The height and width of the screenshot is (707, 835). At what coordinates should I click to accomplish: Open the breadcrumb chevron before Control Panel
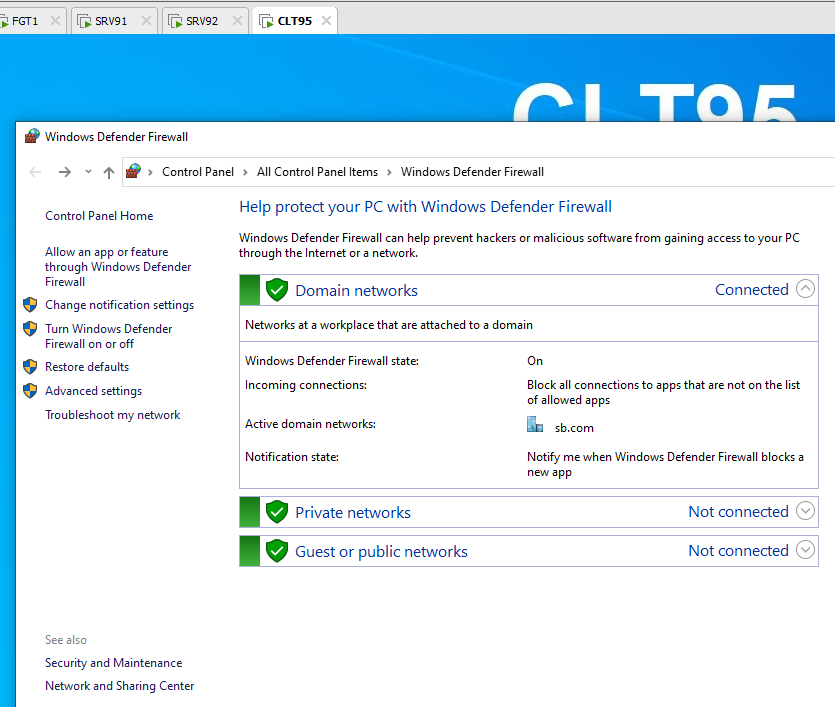pos(151,172)
